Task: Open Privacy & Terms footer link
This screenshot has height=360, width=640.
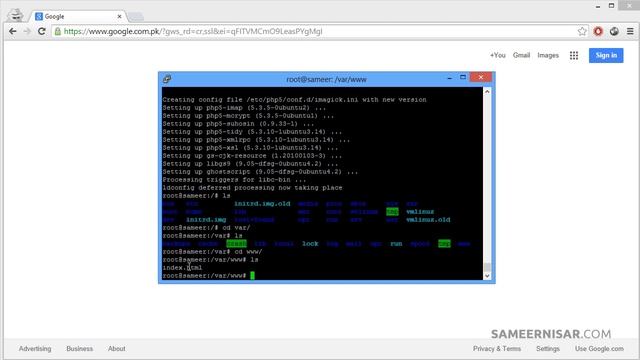Action: pyautogui.click(x=497, y=349)
